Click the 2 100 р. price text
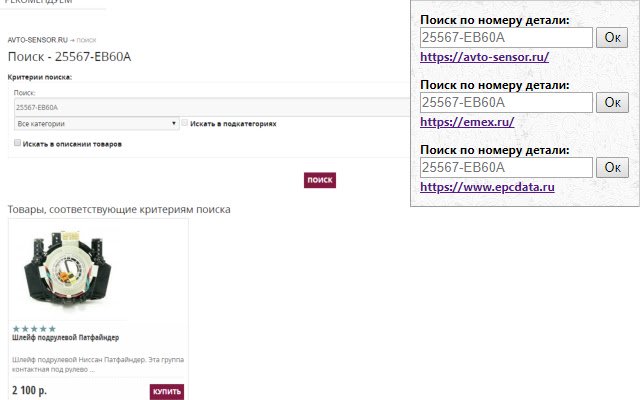Viewport: 640px width, 400px height. (29, 390)
